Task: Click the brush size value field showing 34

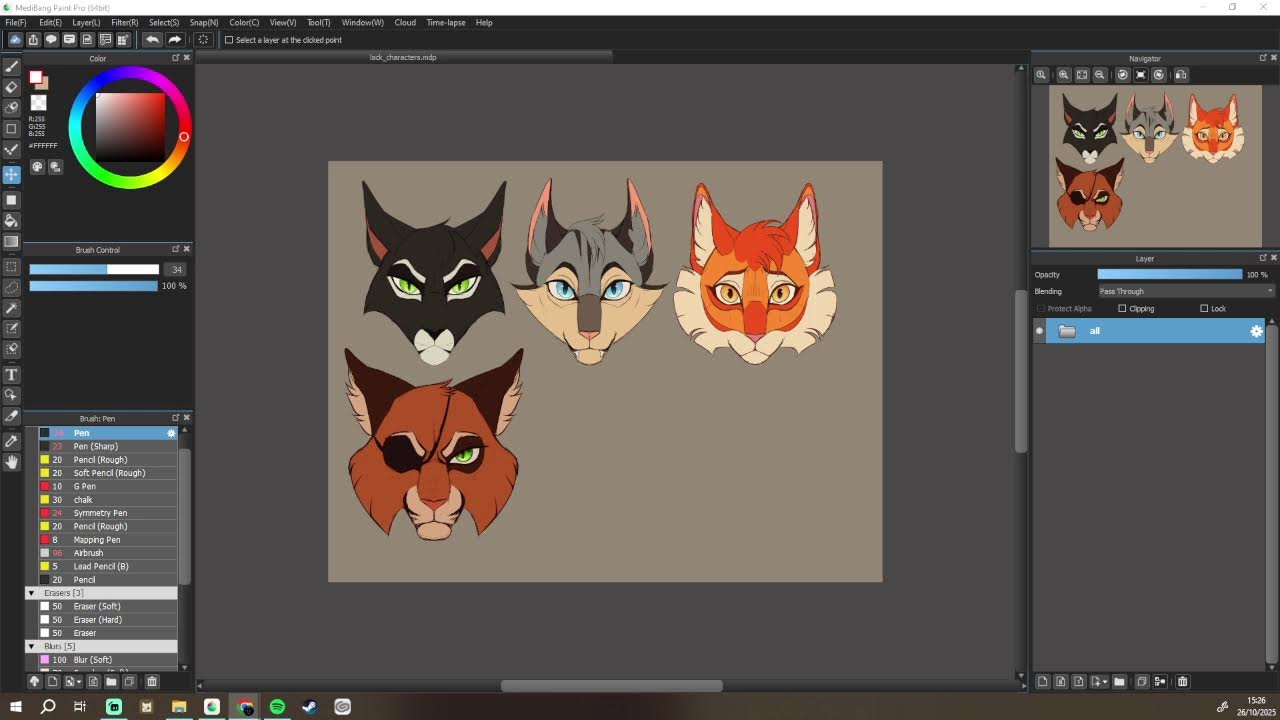Action: click(176, 269)
